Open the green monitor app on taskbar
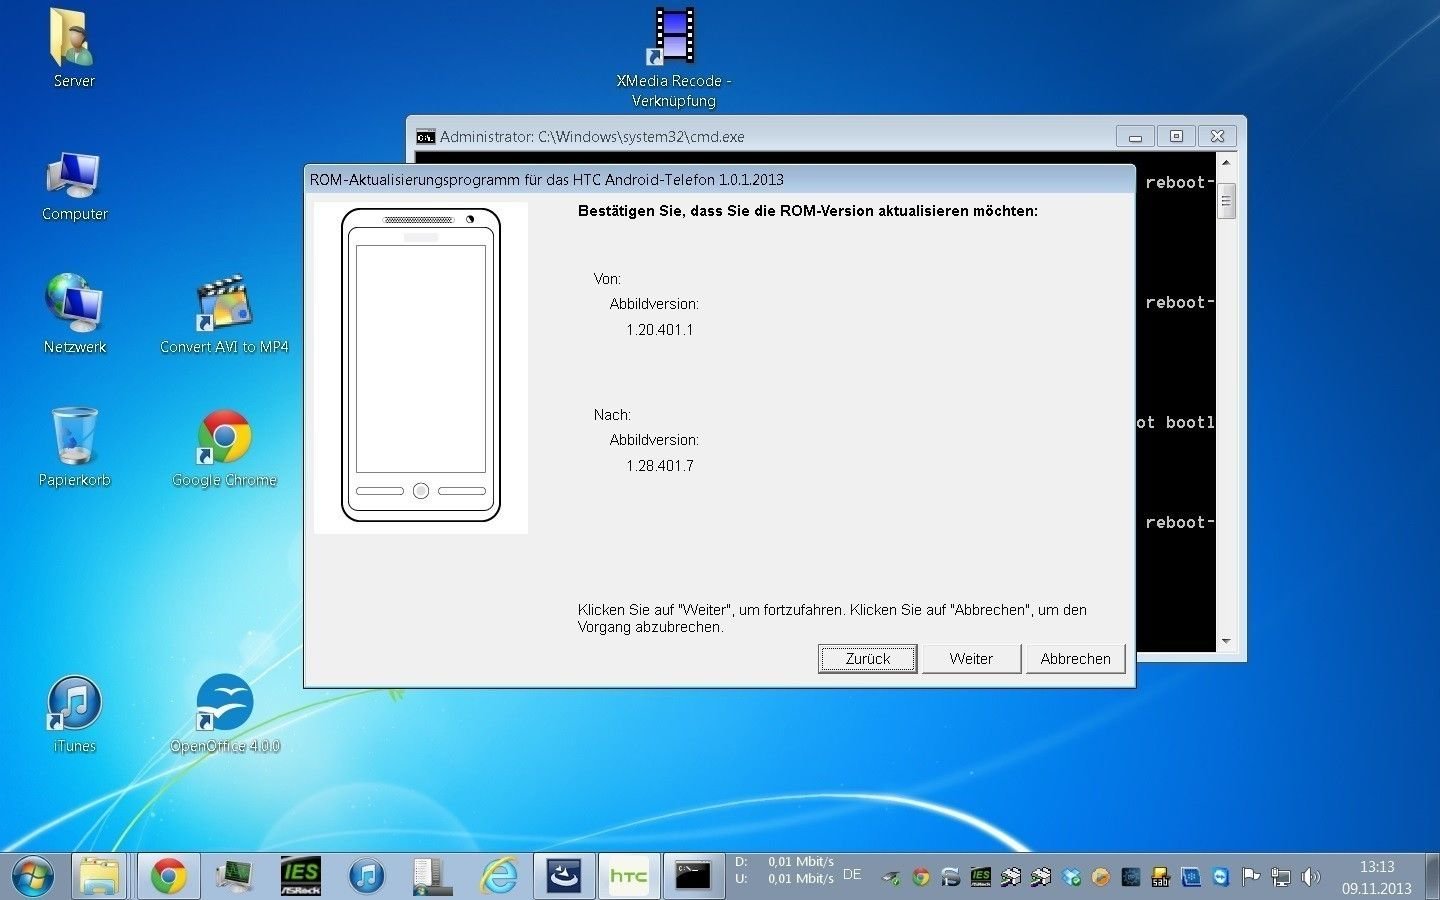Image resolution: width=1440 pixels, height=900 pixels. click(x=234, y=877)
